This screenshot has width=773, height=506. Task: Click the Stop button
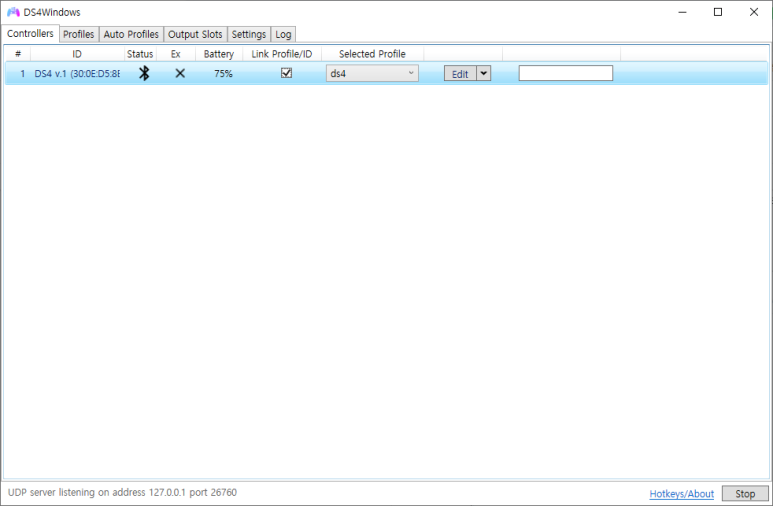(x=745, y=493)
